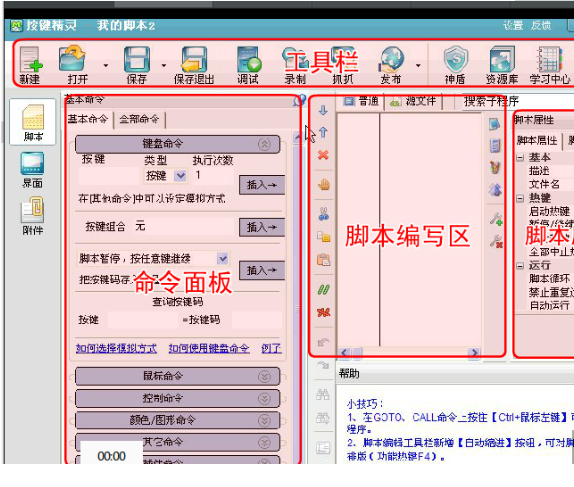Click 插入 button beside 脚本暂停 dropdown

coord(262,271)
